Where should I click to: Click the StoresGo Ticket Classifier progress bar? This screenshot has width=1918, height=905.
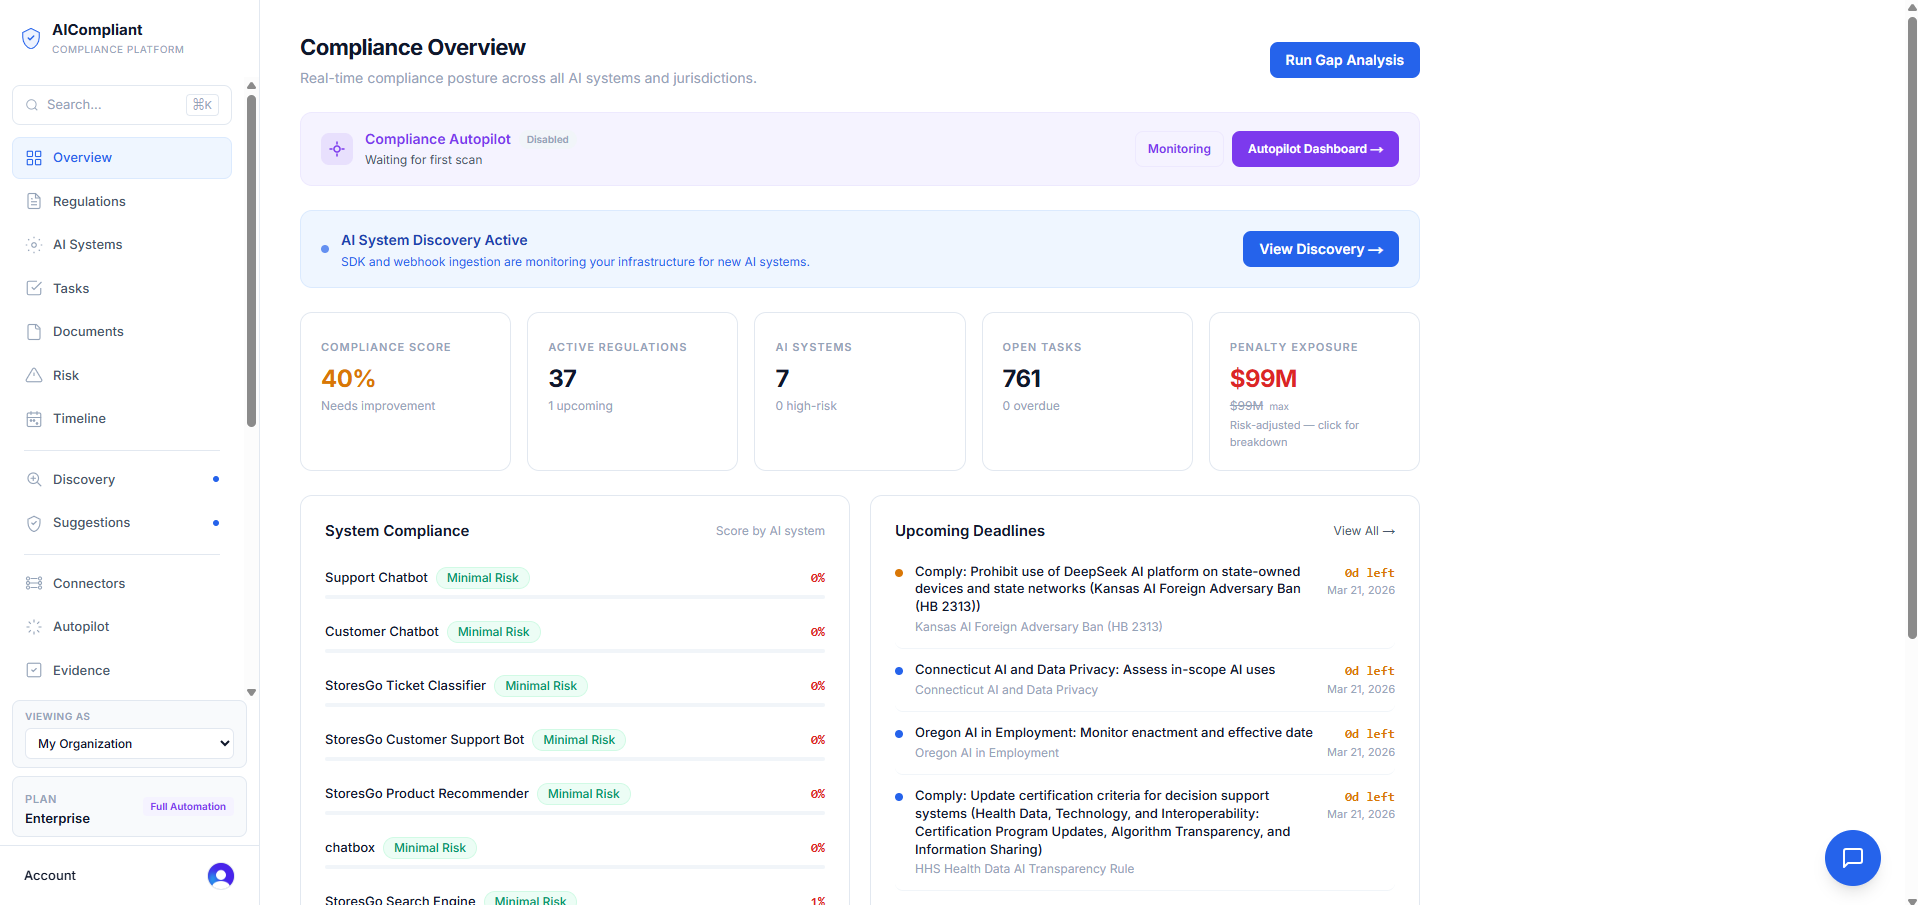pyautogui.click(x=575, y=705)
